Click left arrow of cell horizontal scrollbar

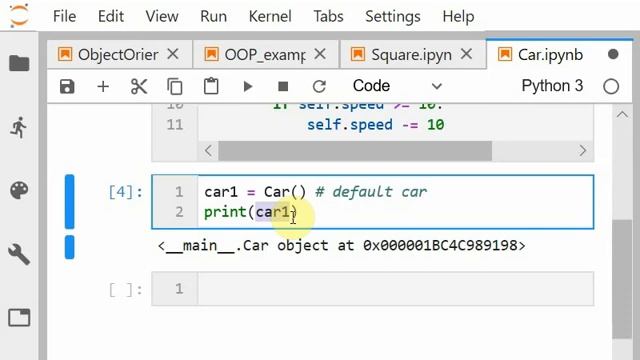209,151
